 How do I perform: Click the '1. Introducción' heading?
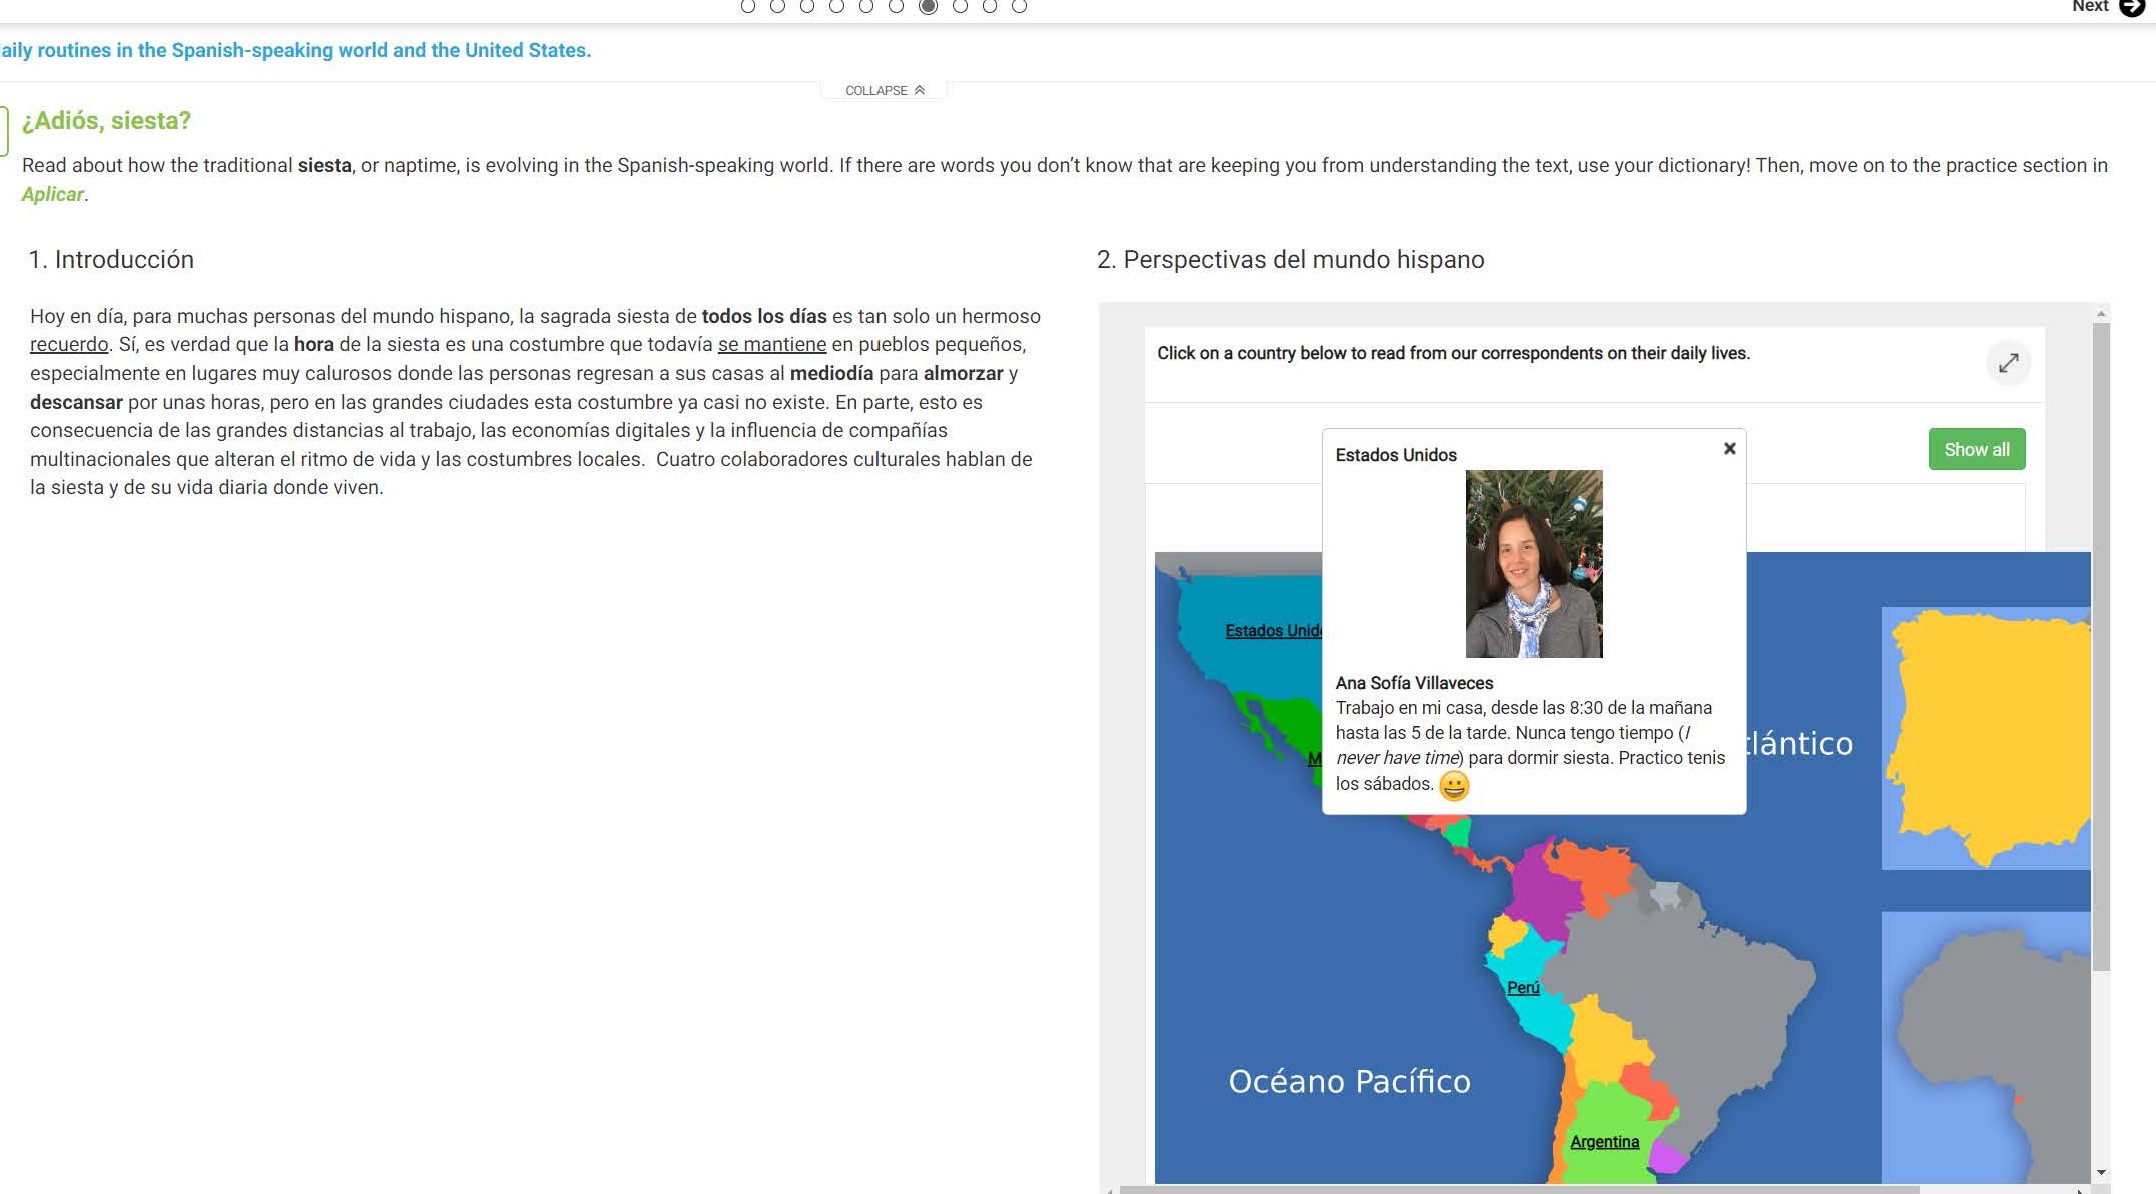point(111,260)
